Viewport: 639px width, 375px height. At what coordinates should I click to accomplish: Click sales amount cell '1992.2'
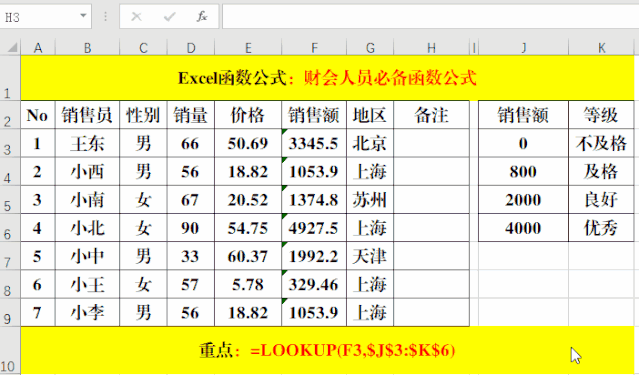314,256
